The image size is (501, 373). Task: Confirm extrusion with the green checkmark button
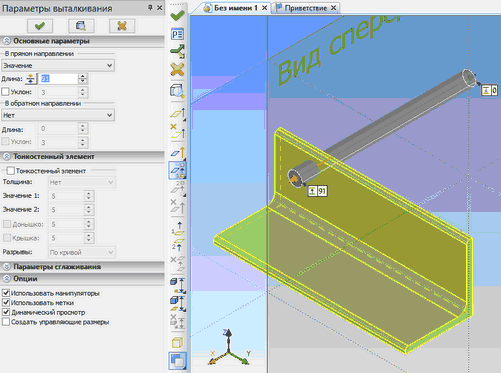pos(40,26)
